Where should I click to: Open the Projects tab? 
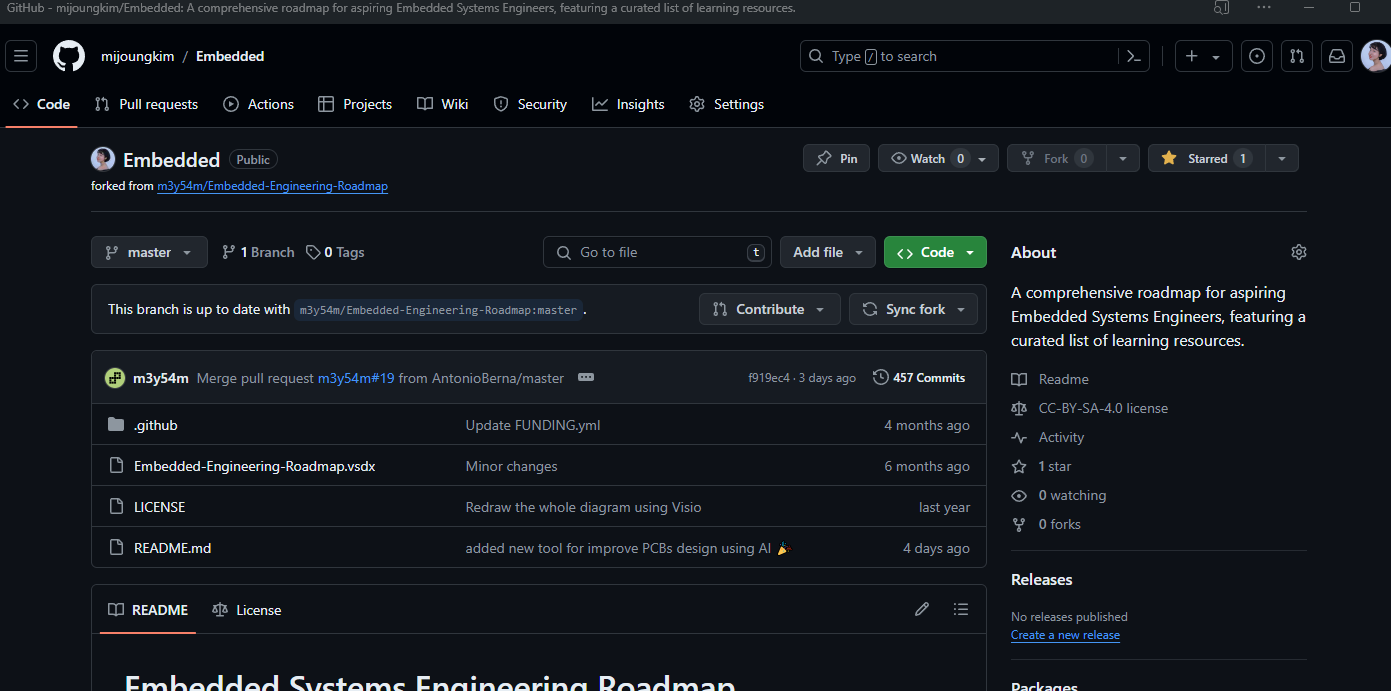pyautogui.click(x=355, y=104)
